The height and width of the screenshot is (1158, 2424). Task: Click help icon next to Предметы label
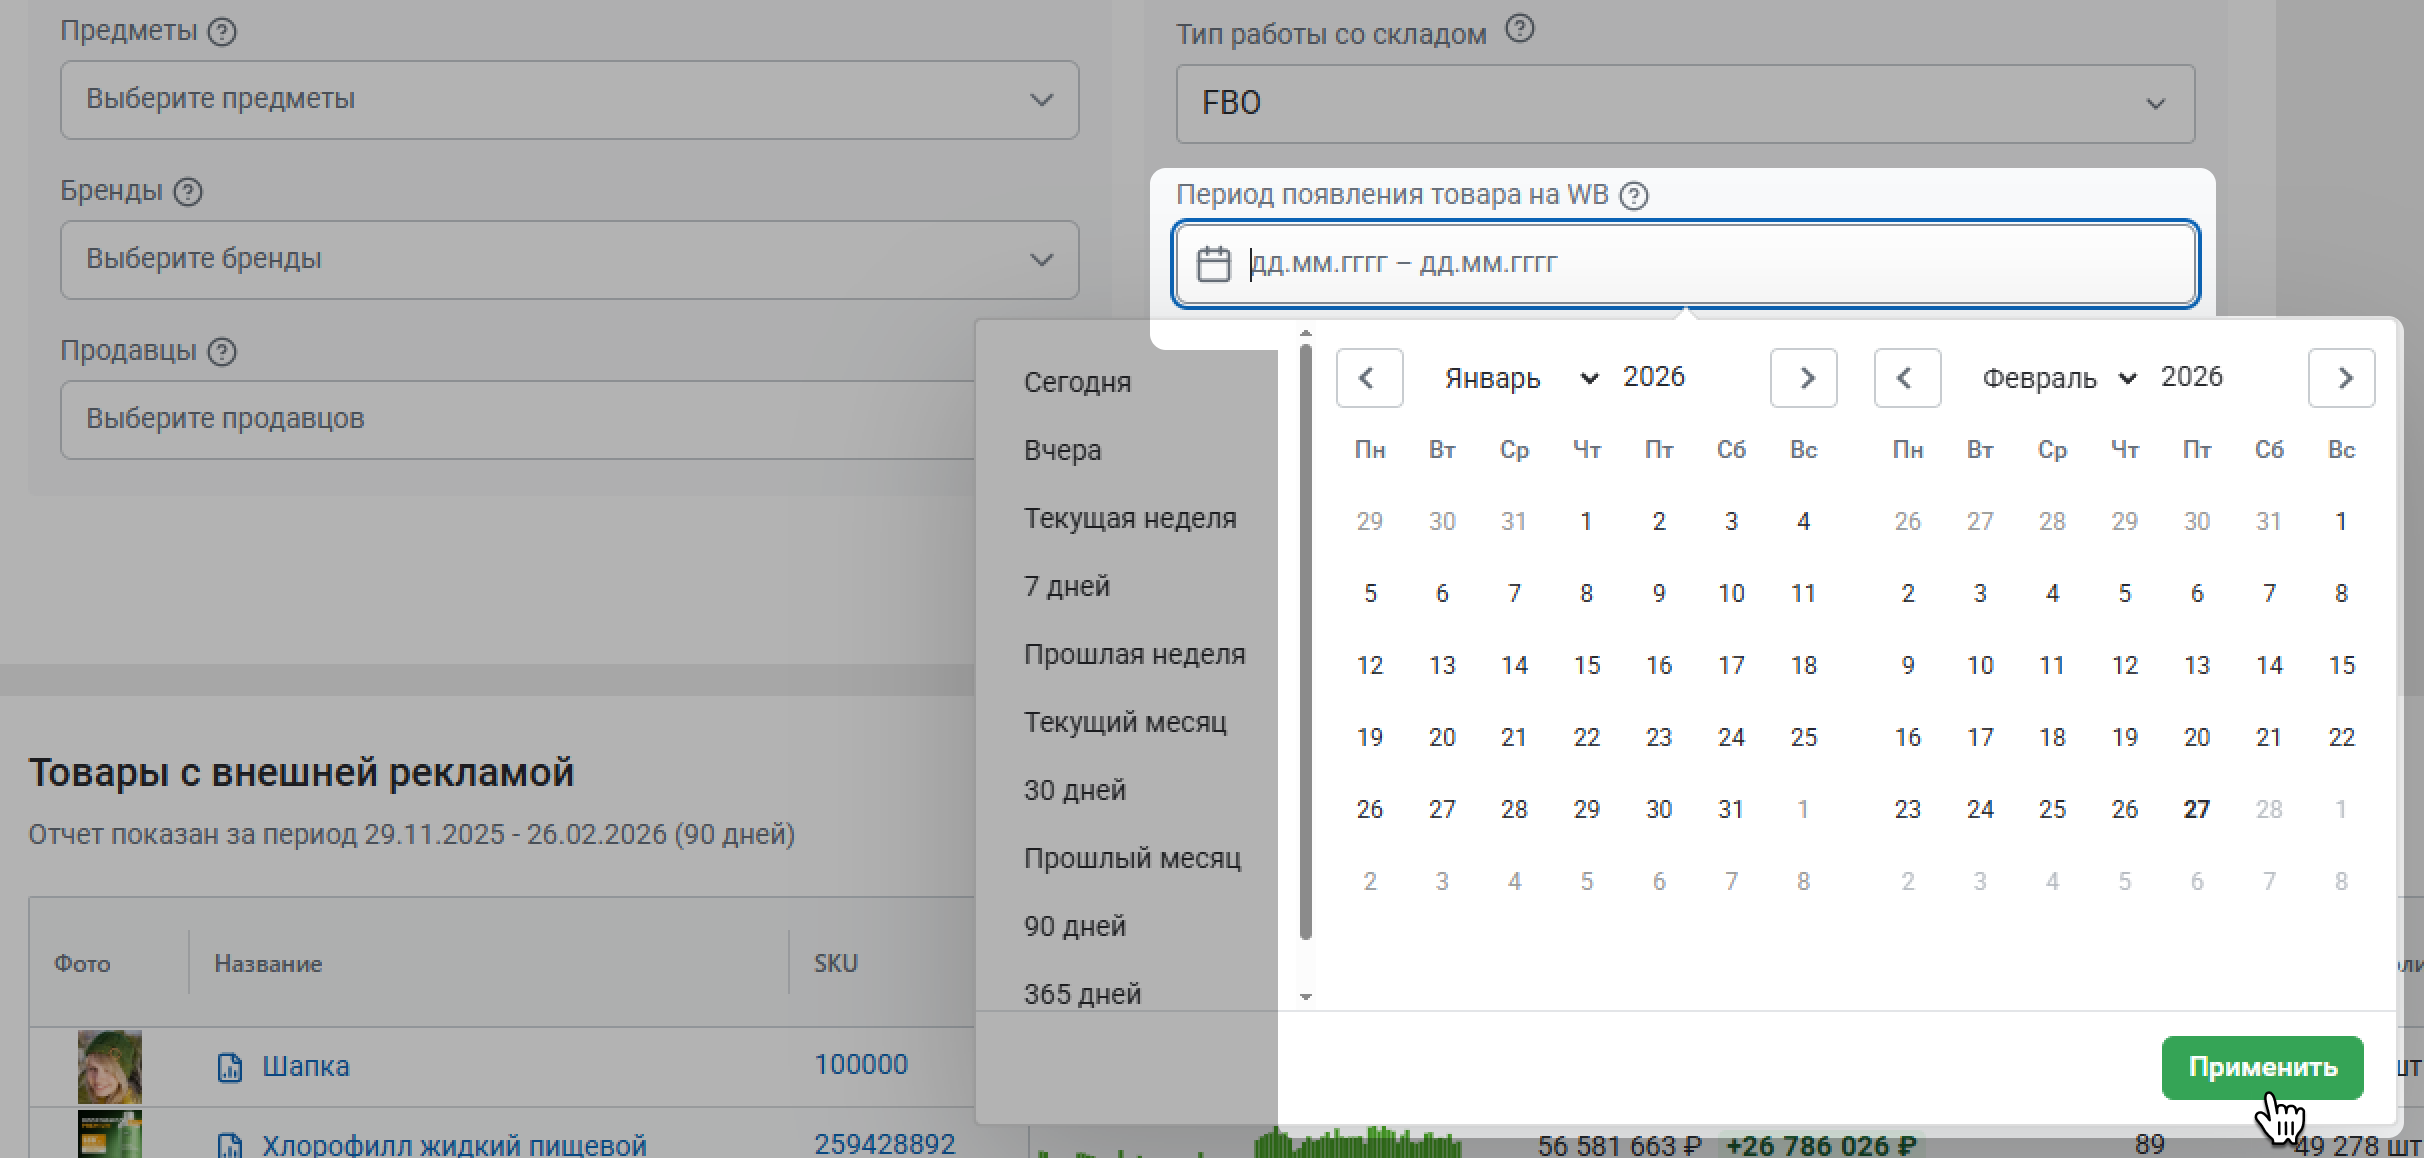(222, 32)
